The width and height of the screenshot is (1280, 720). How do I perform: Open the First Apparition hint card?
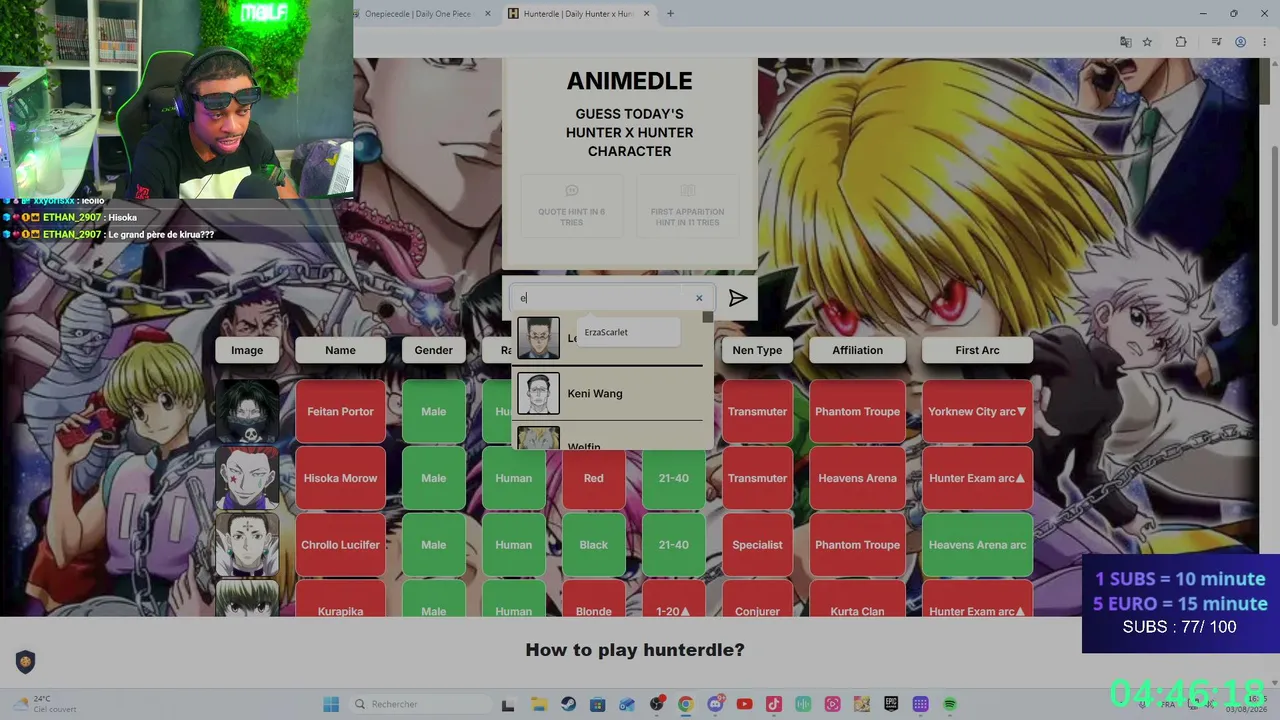(x=687, y=205)
